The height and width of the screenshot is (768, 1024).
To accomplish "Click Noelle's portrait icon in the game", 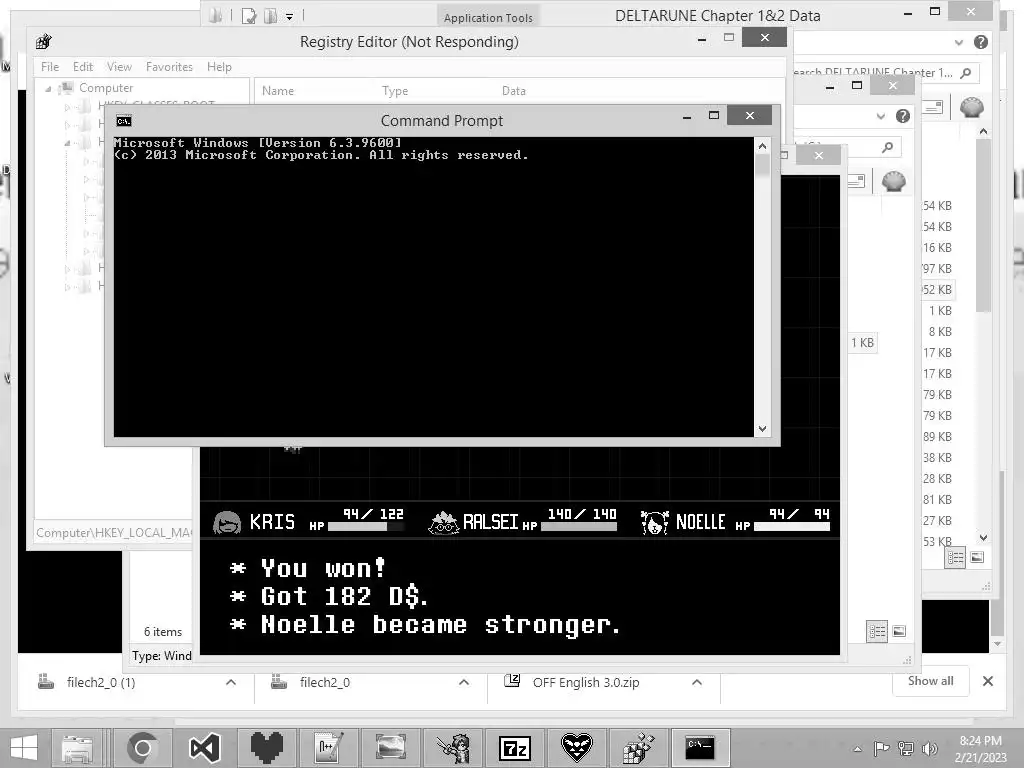I will [654, 522].
